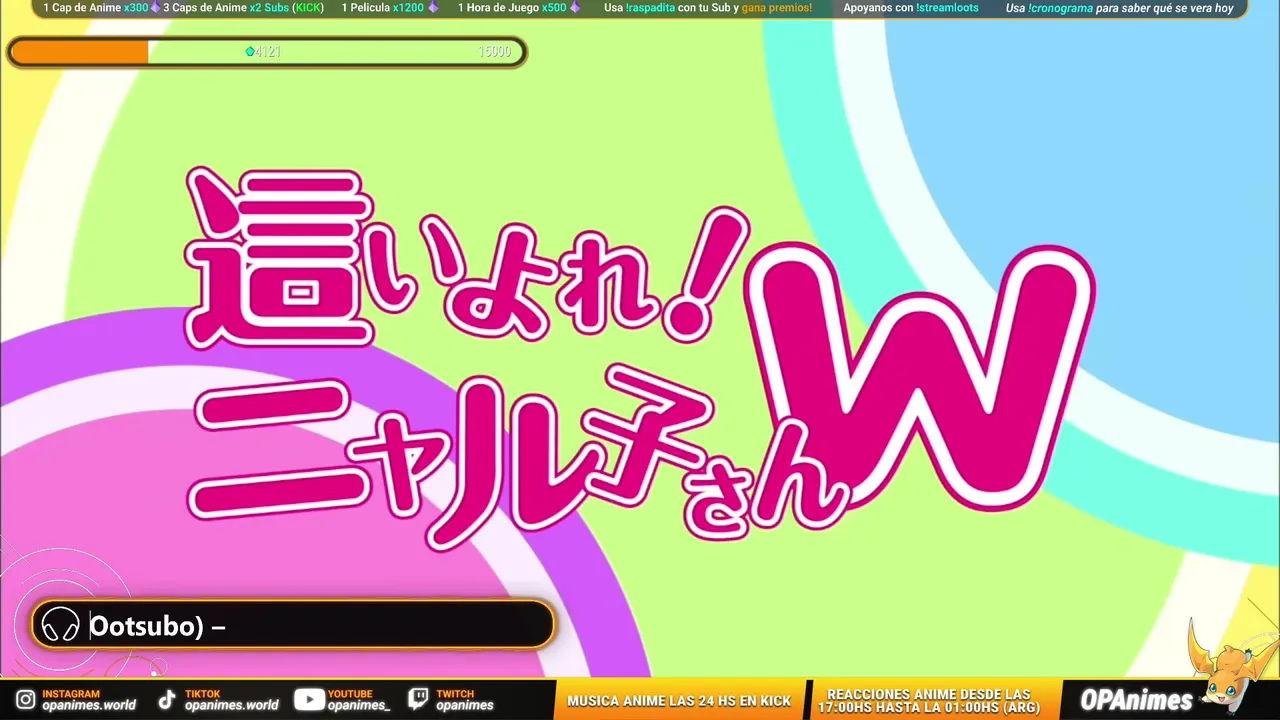Click the OPAnimes logo text
1280x720 pixels.
point(1136,700)
